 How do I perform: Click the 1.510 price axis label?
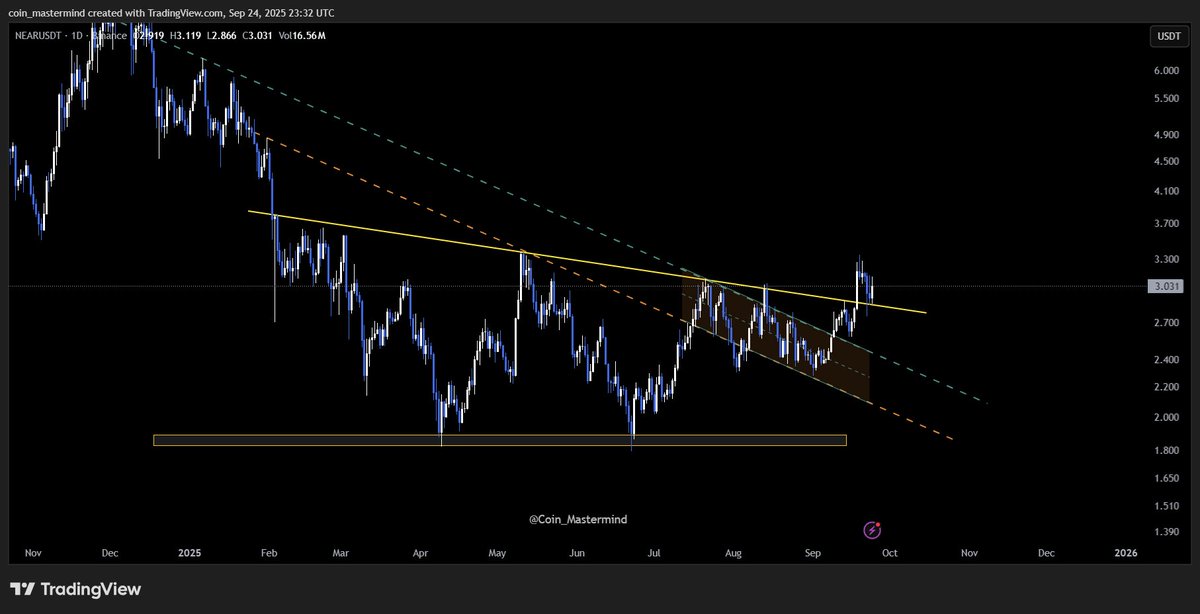(1167, 507)
